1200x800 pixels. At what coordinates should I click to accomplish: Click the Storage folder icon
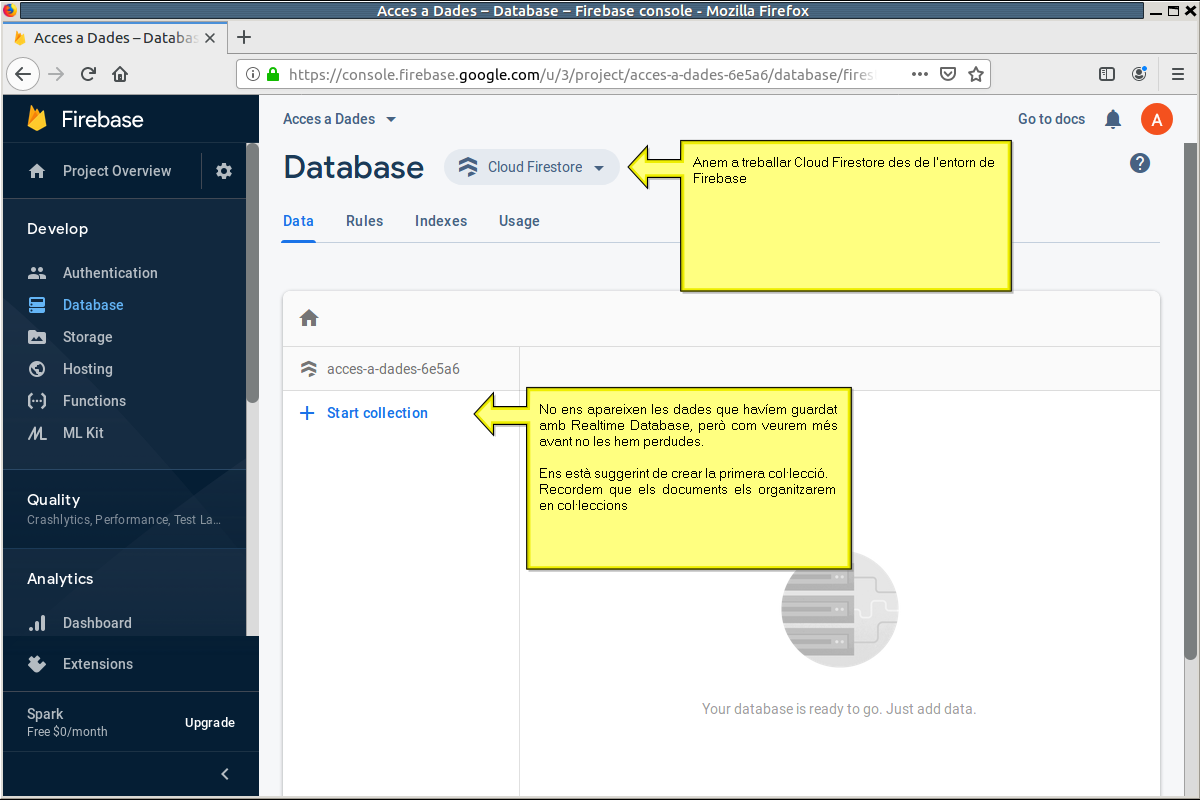click(x=37, y=337)
